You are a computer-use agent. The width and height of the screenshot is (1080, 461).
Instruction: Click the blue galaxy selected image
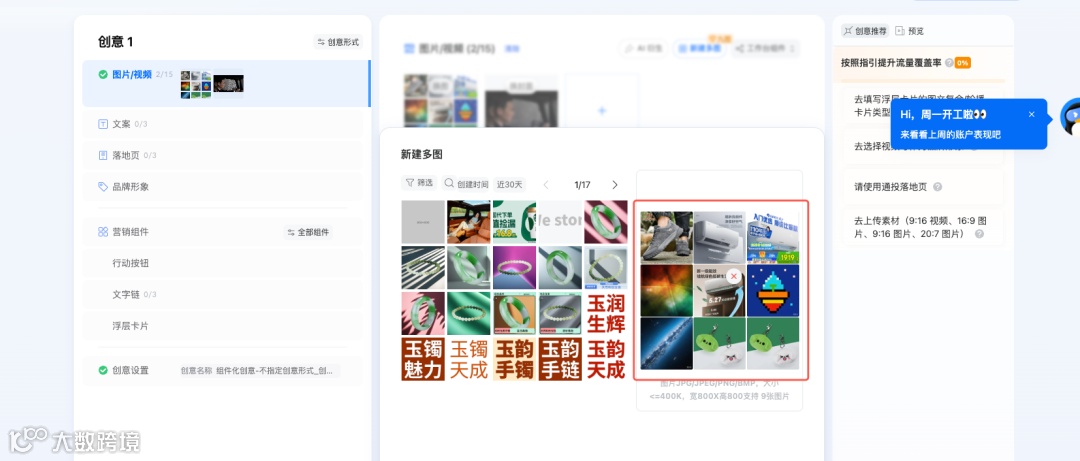click(666, 343)
